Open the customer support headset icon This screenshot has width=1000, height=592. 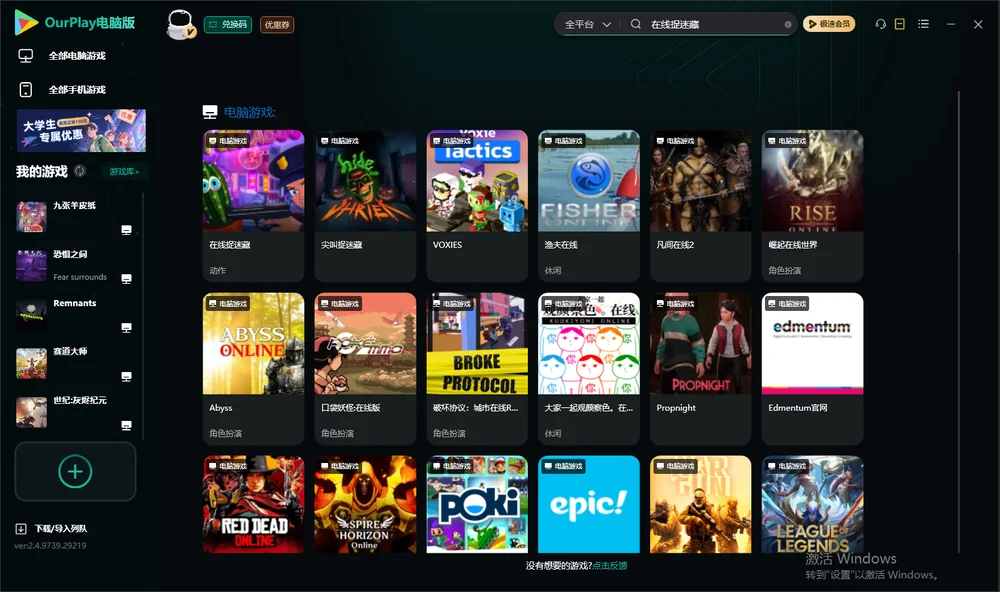click(x=881, y=24)
